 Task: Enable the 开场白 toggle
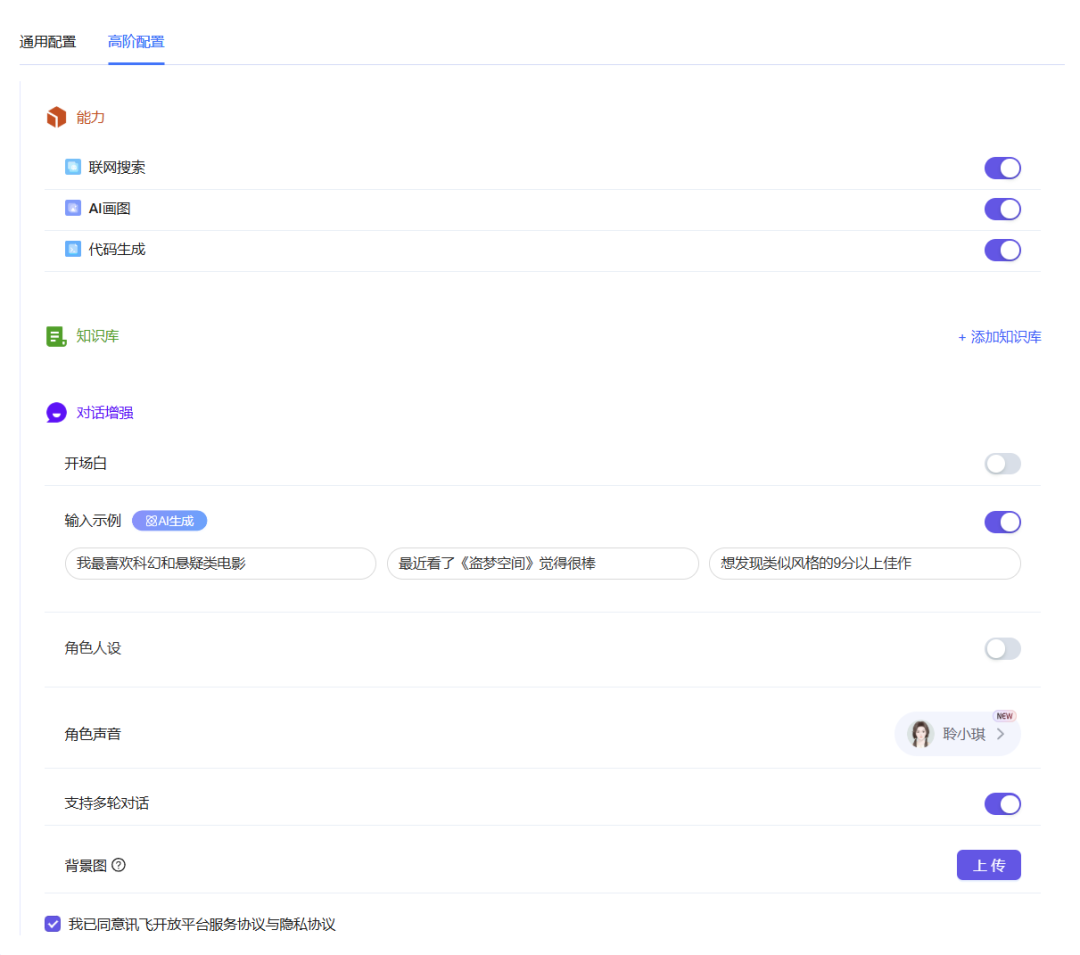click(1002, 464)
